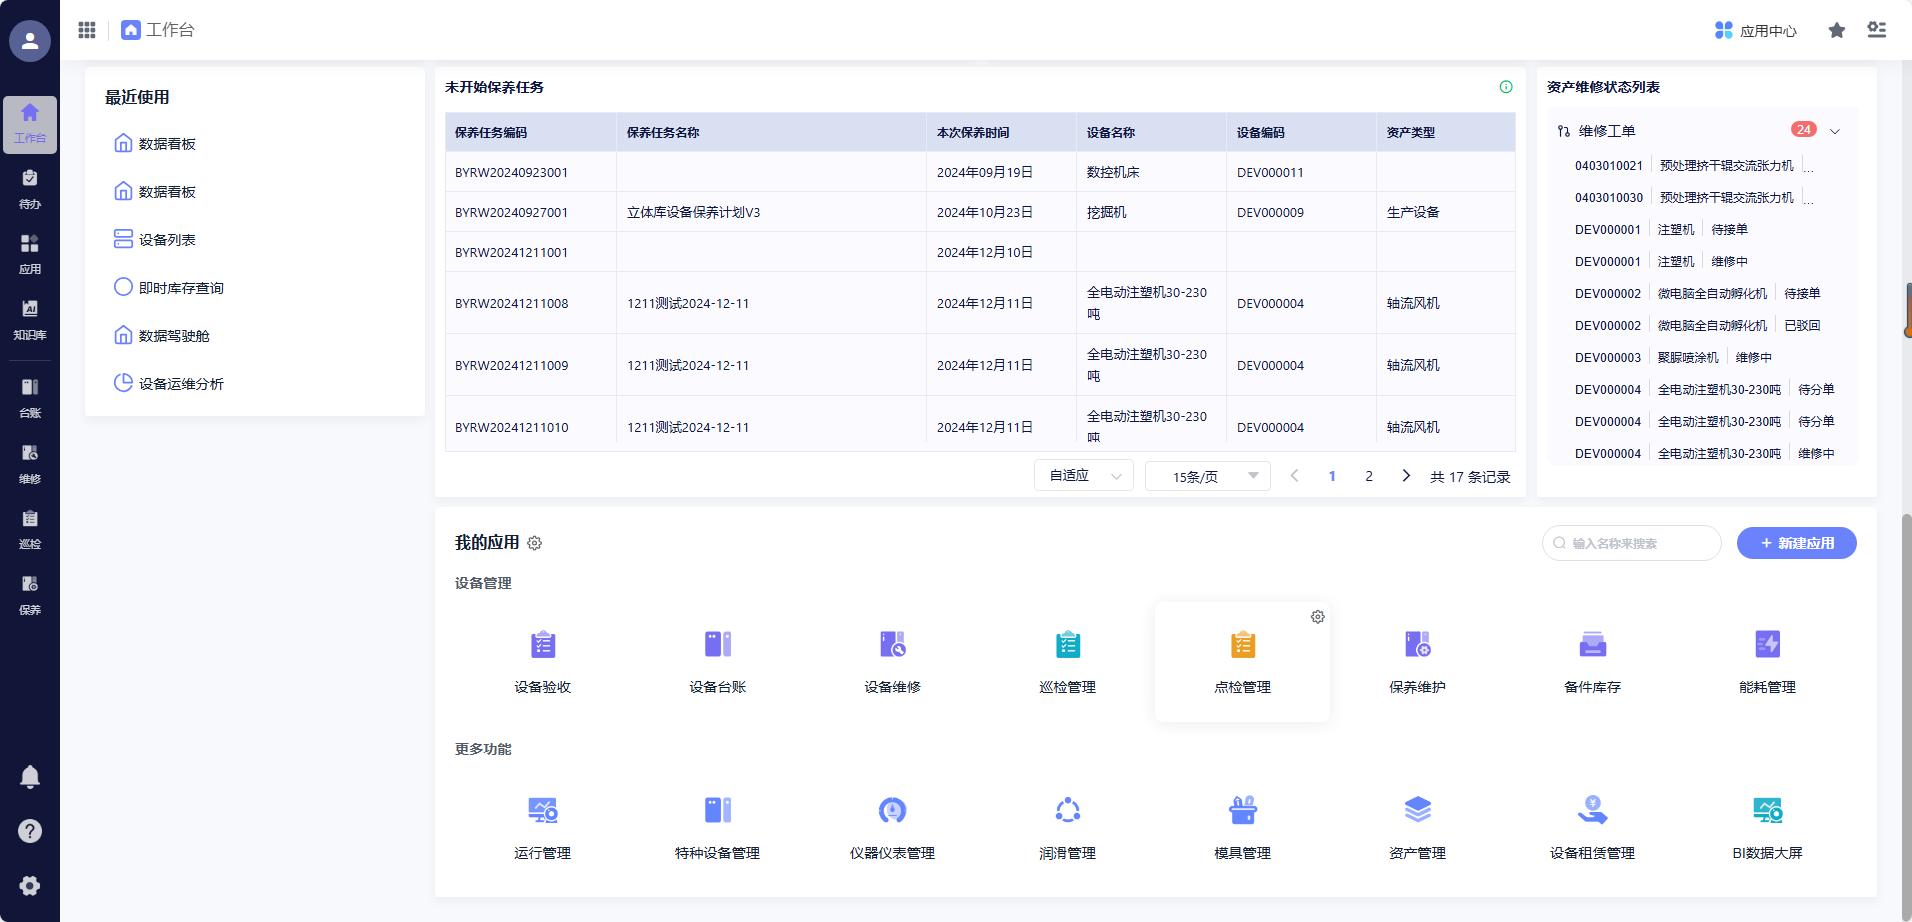Image resolution: width=1912 pixels, height=922 pixels.
Task: Open the 15条/页 page size dropdown
Action: [x=1207, y=476]
